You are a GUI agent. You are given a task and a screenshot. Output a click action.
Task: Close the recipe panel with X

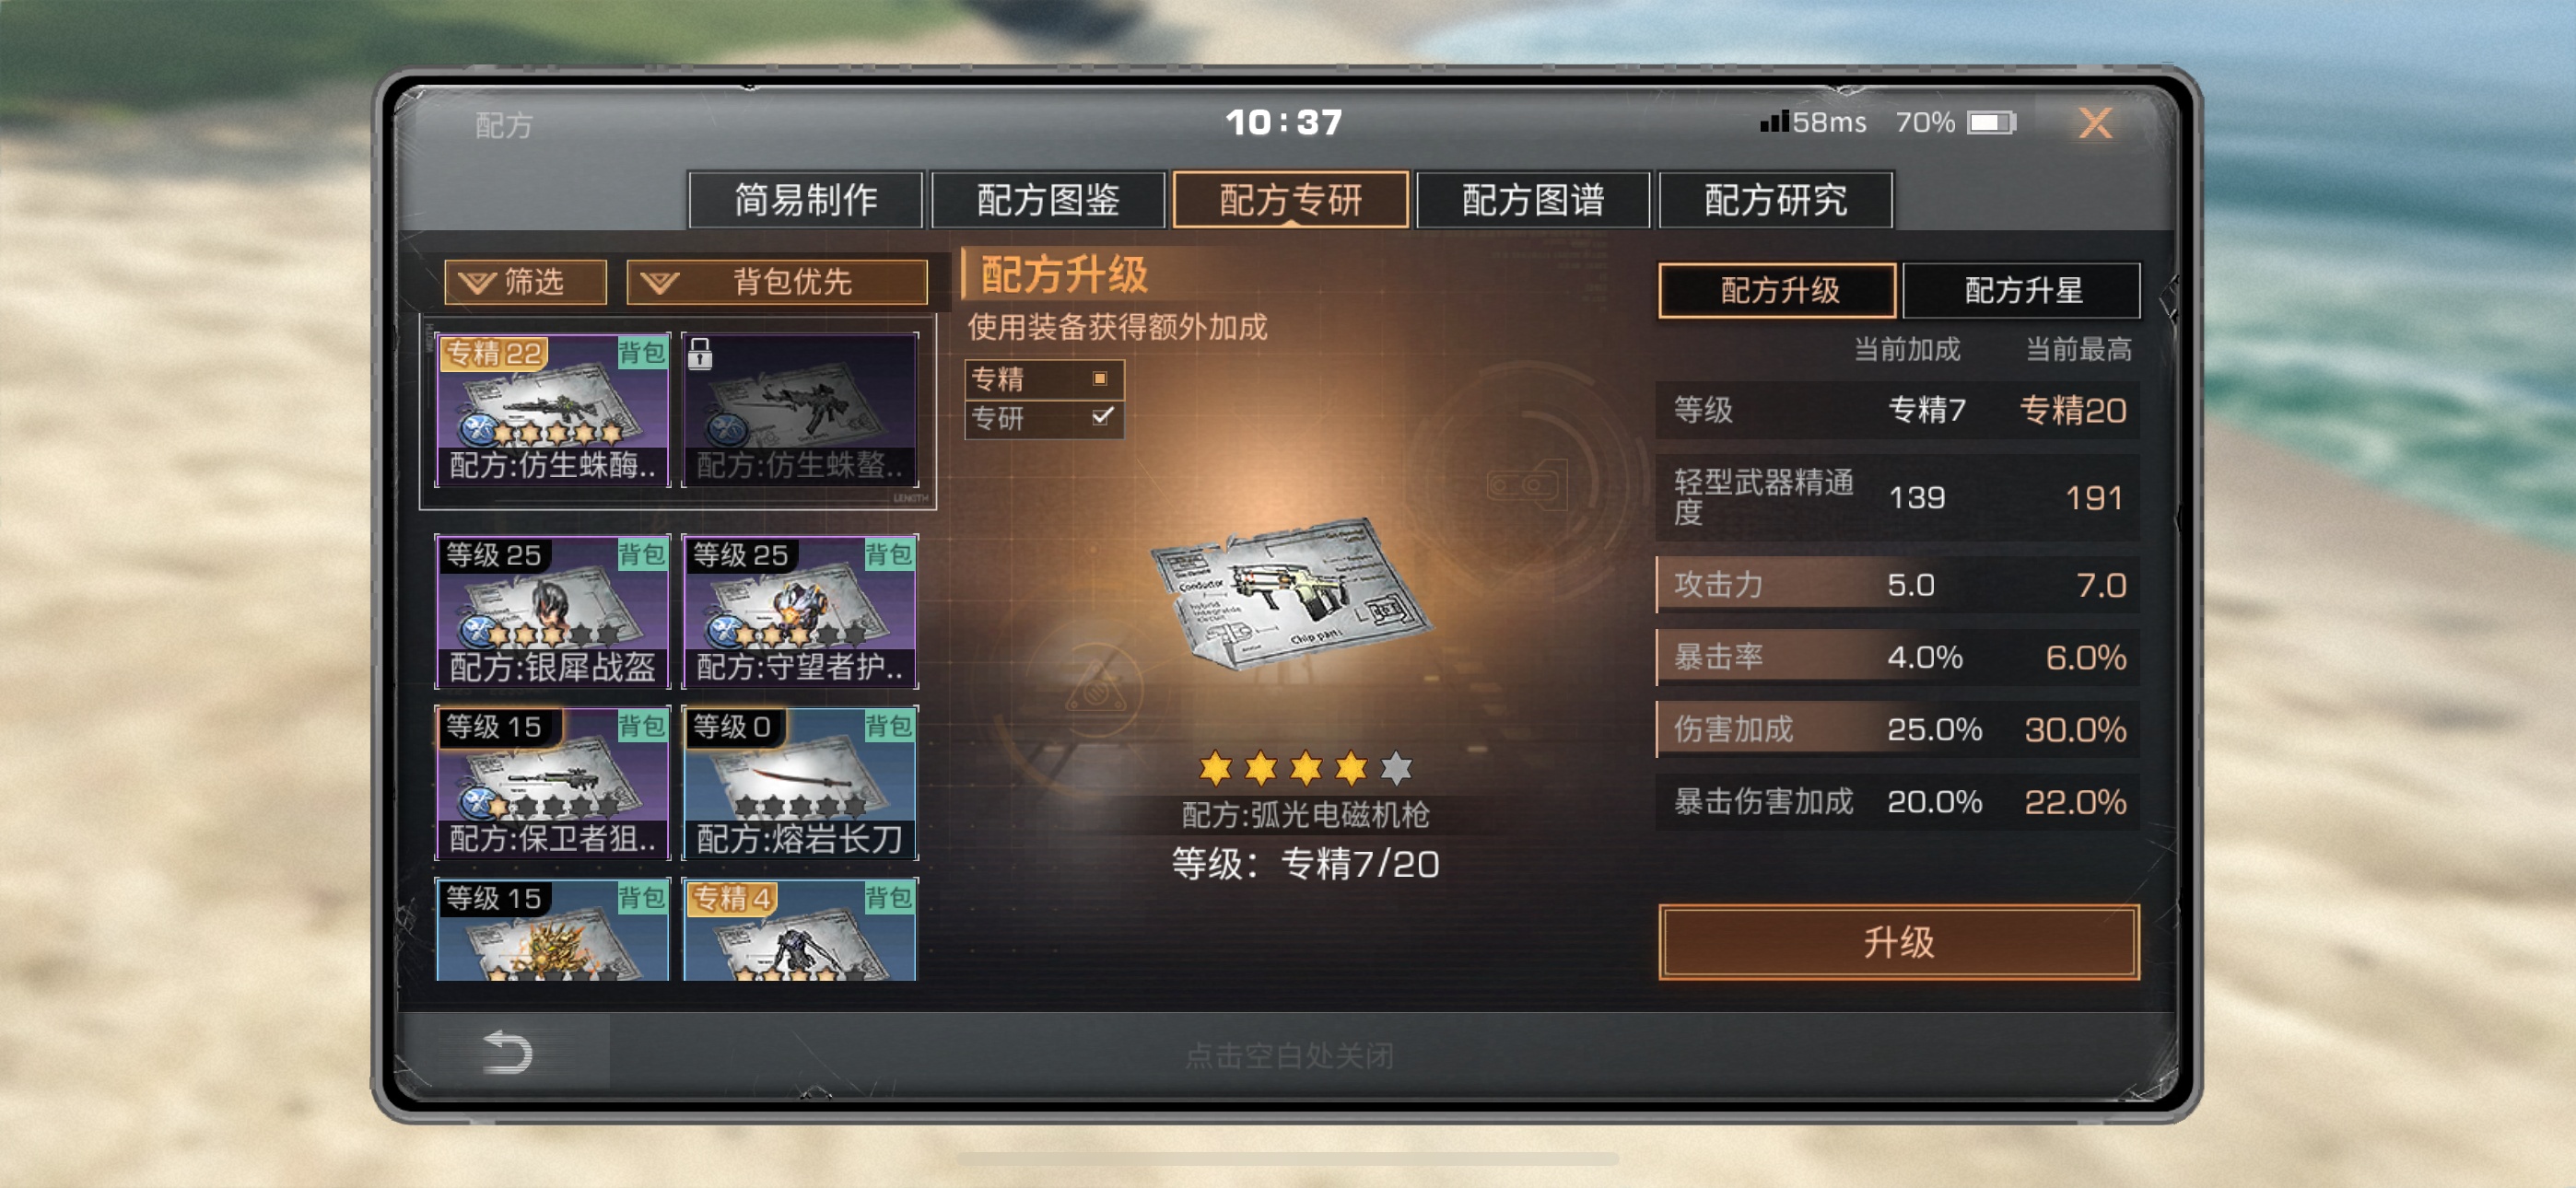[2095, 123]
